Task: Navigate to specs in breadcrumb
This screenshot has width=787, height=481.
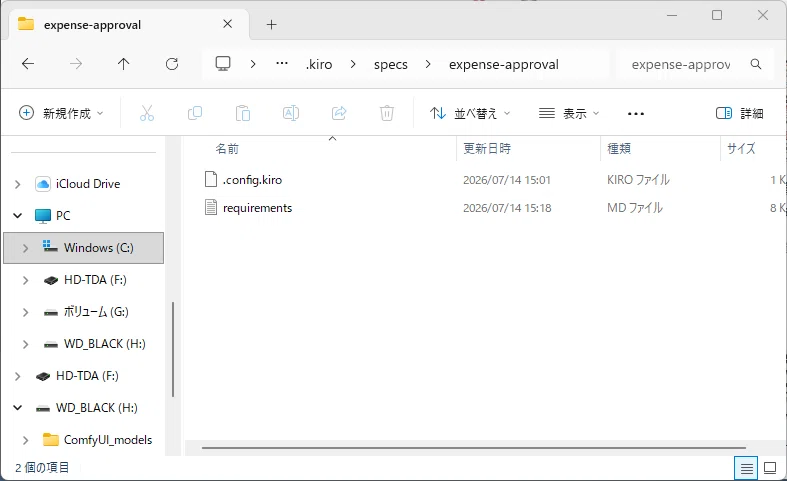Action: point(390,64)
